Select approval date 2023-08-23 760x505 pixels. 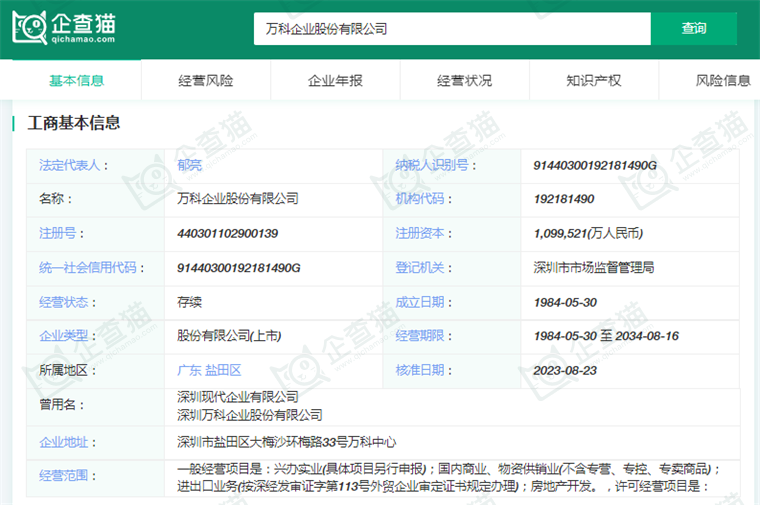click(x=565, y=370)
